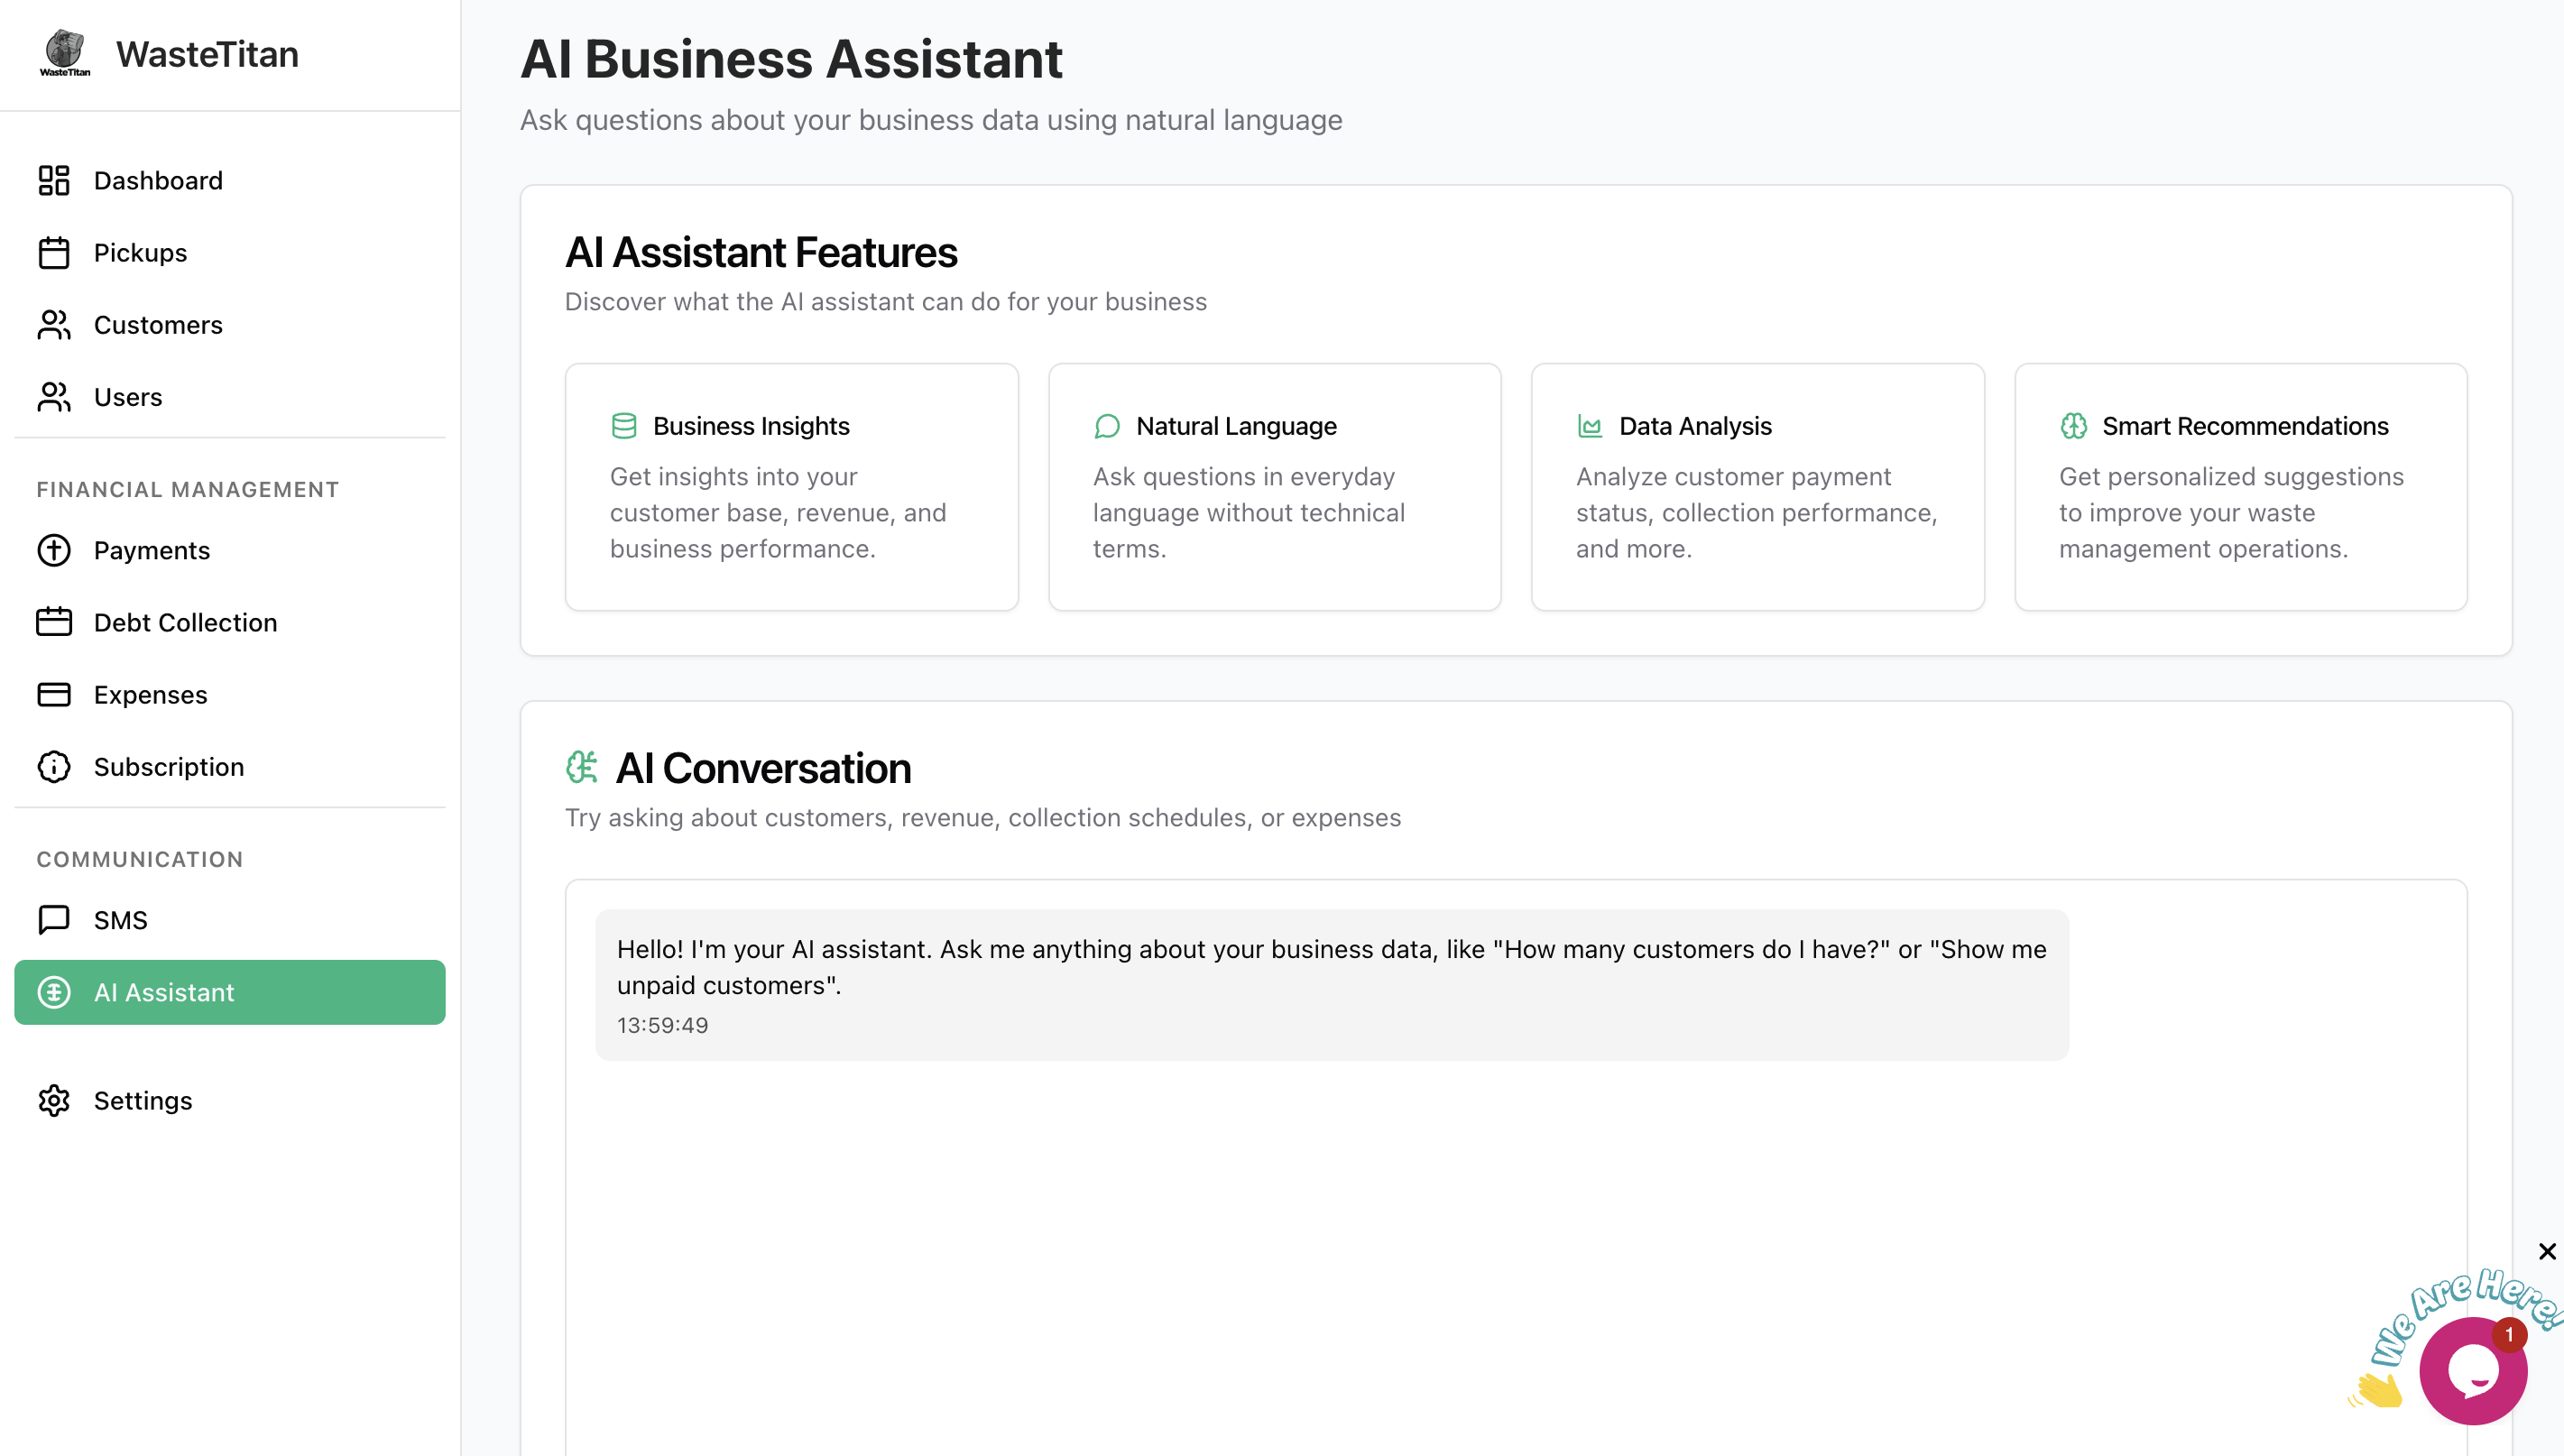Open Settings from the sidebar
The height and width of the screenshot is (1456, 2564).
click(x=230, y=1100)
